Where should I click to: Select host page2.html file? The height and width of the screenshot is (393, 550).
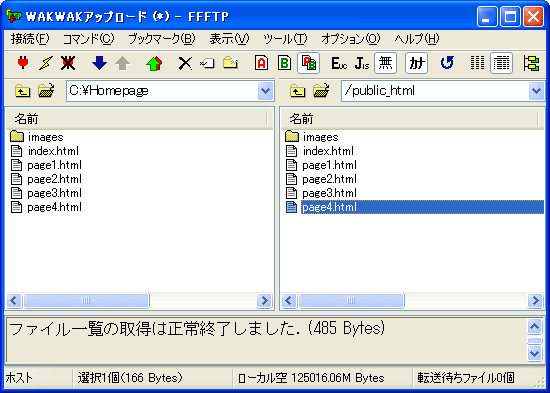[321, 179]
